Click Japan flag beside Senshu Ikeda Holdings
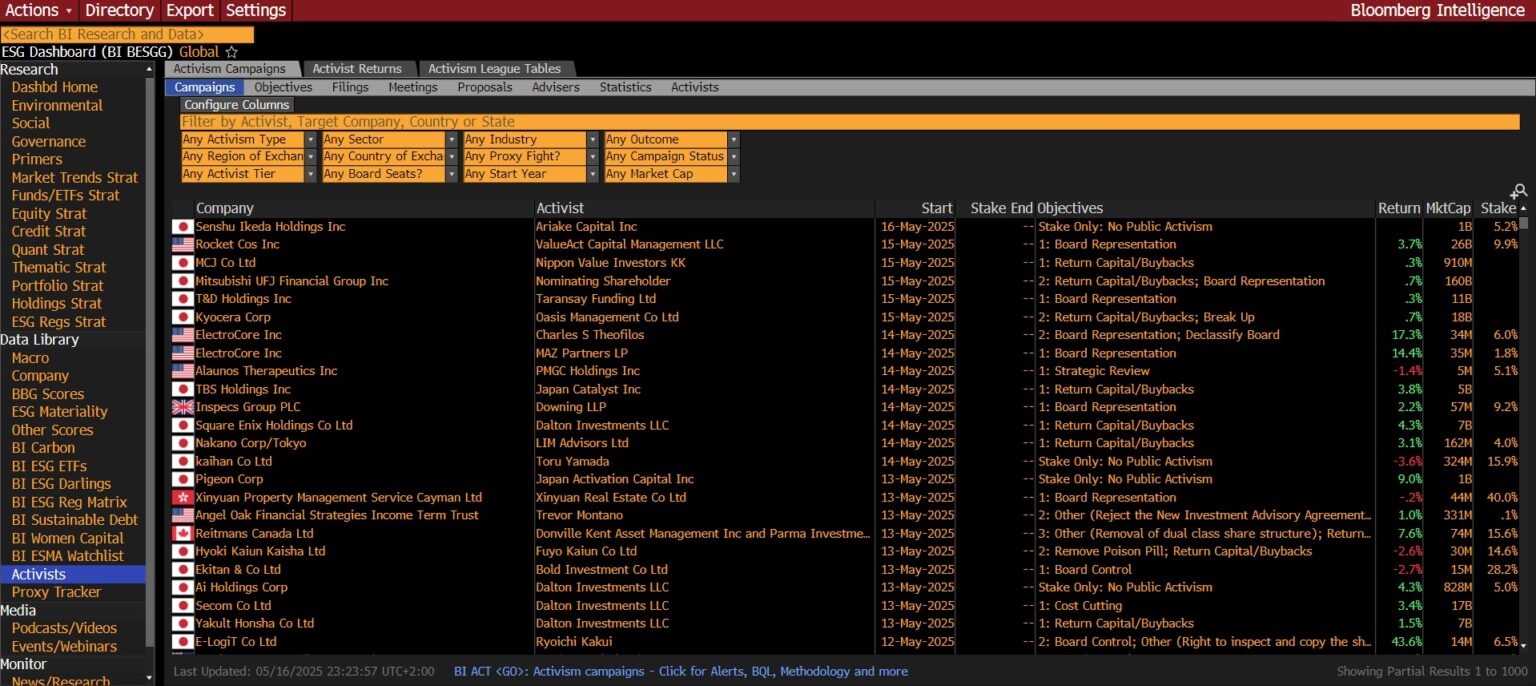 pos(183,227)
